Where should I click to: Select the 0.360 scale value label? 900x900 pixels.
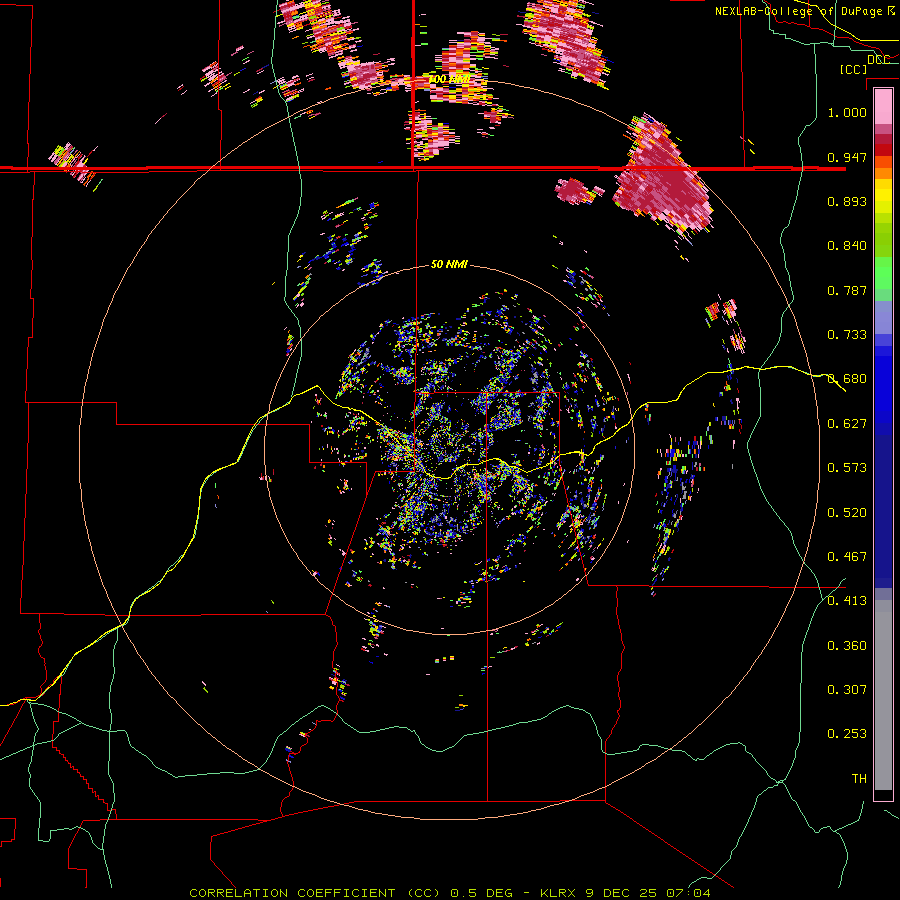847,646
